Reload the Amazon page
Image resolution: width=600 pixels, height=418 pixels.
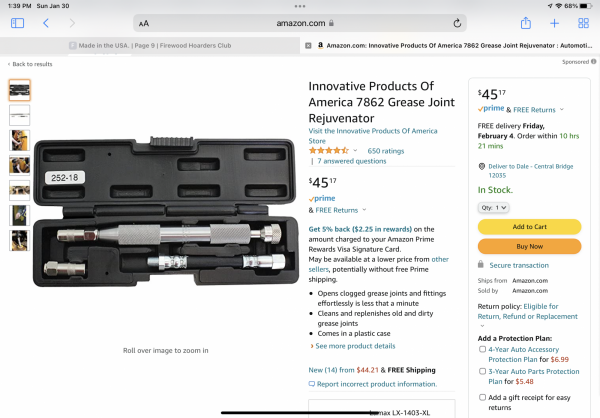click(x=457, y=23)
